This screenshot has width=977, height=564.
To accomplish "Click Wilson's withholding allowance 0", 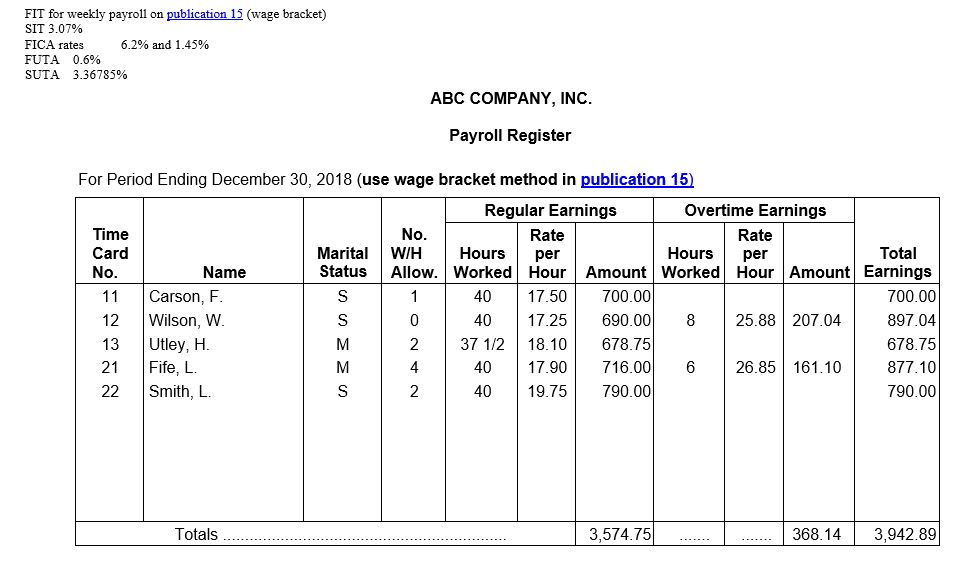I will point(414,320).
